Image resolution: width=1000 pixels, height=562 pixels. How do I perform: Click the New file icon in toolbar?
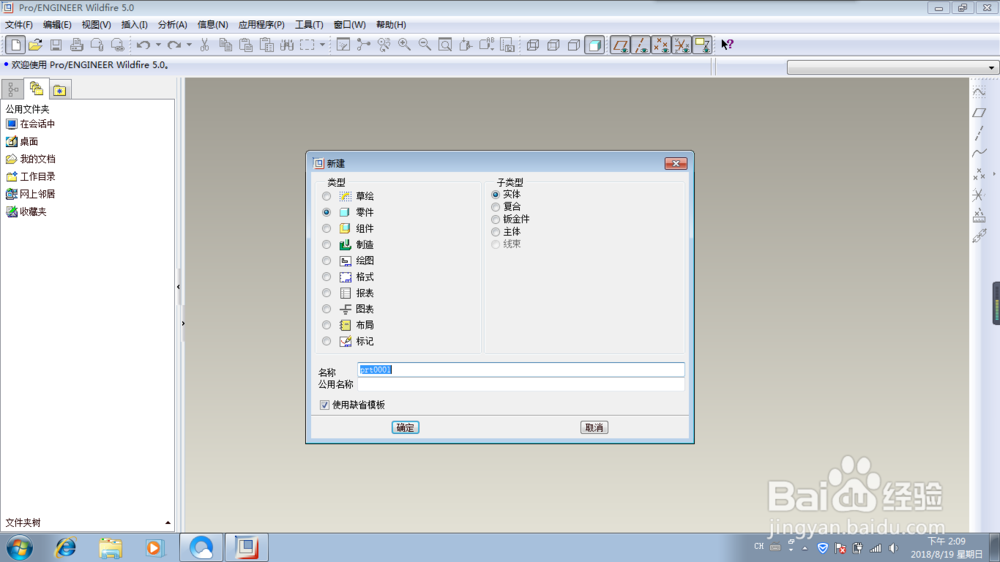15,45
